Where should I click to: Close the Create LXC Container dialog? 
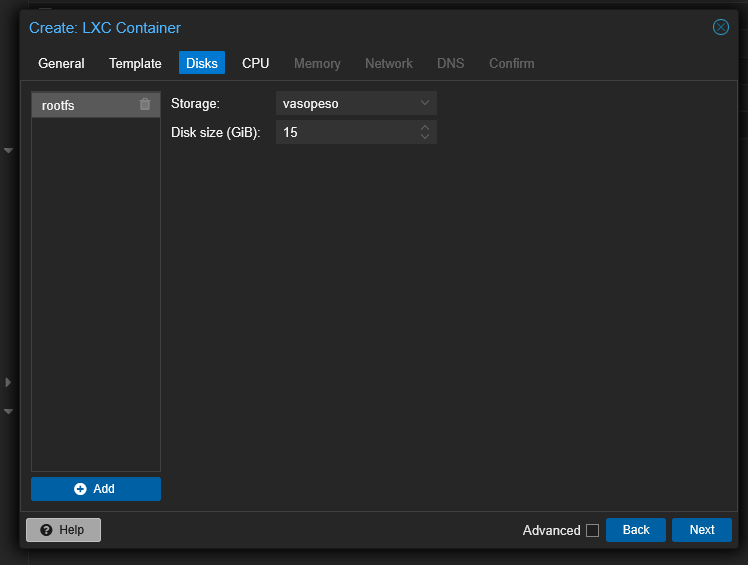coord(720,27)
